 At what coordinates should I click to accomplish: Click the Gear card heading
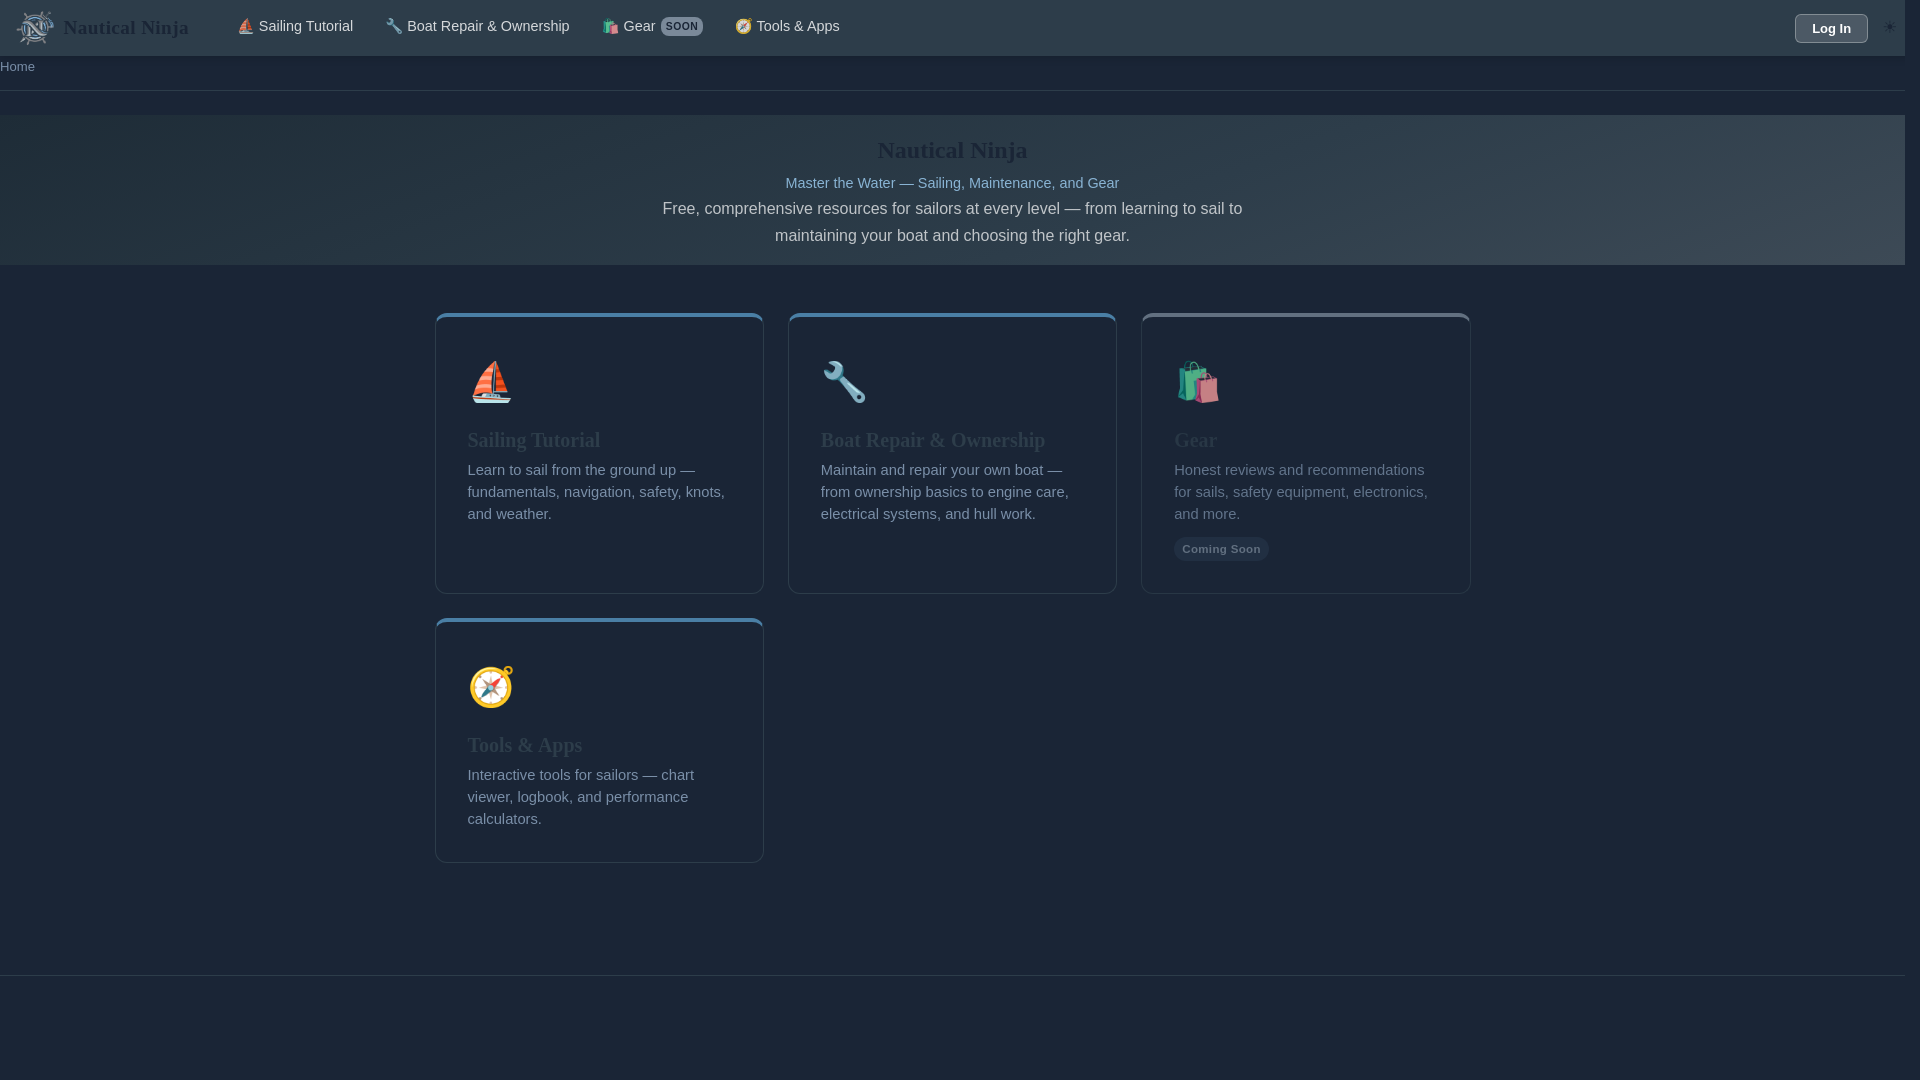tap(1195, 440)
